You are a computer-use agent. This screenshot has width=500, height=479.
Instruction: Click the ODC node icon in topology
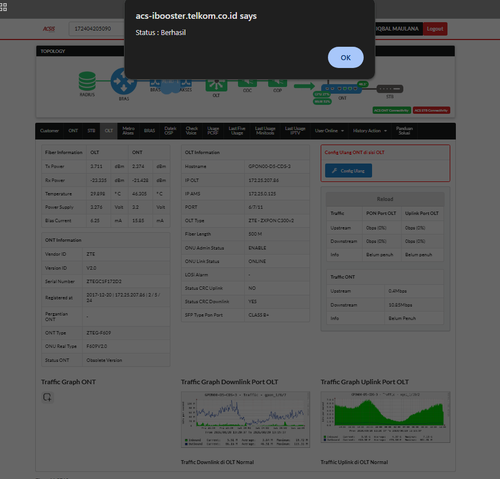pyautogui.click(x=247, y=82)
